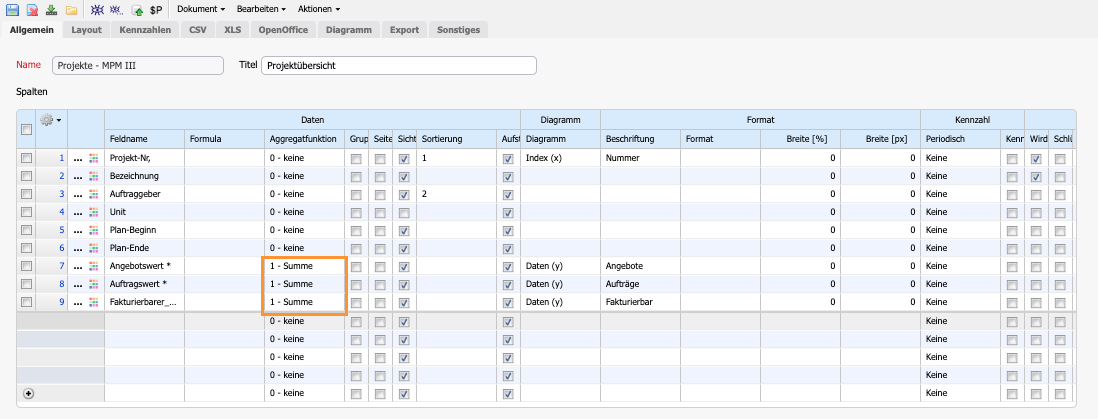Toggle the select-all checkbox in table header

[27, 129]
